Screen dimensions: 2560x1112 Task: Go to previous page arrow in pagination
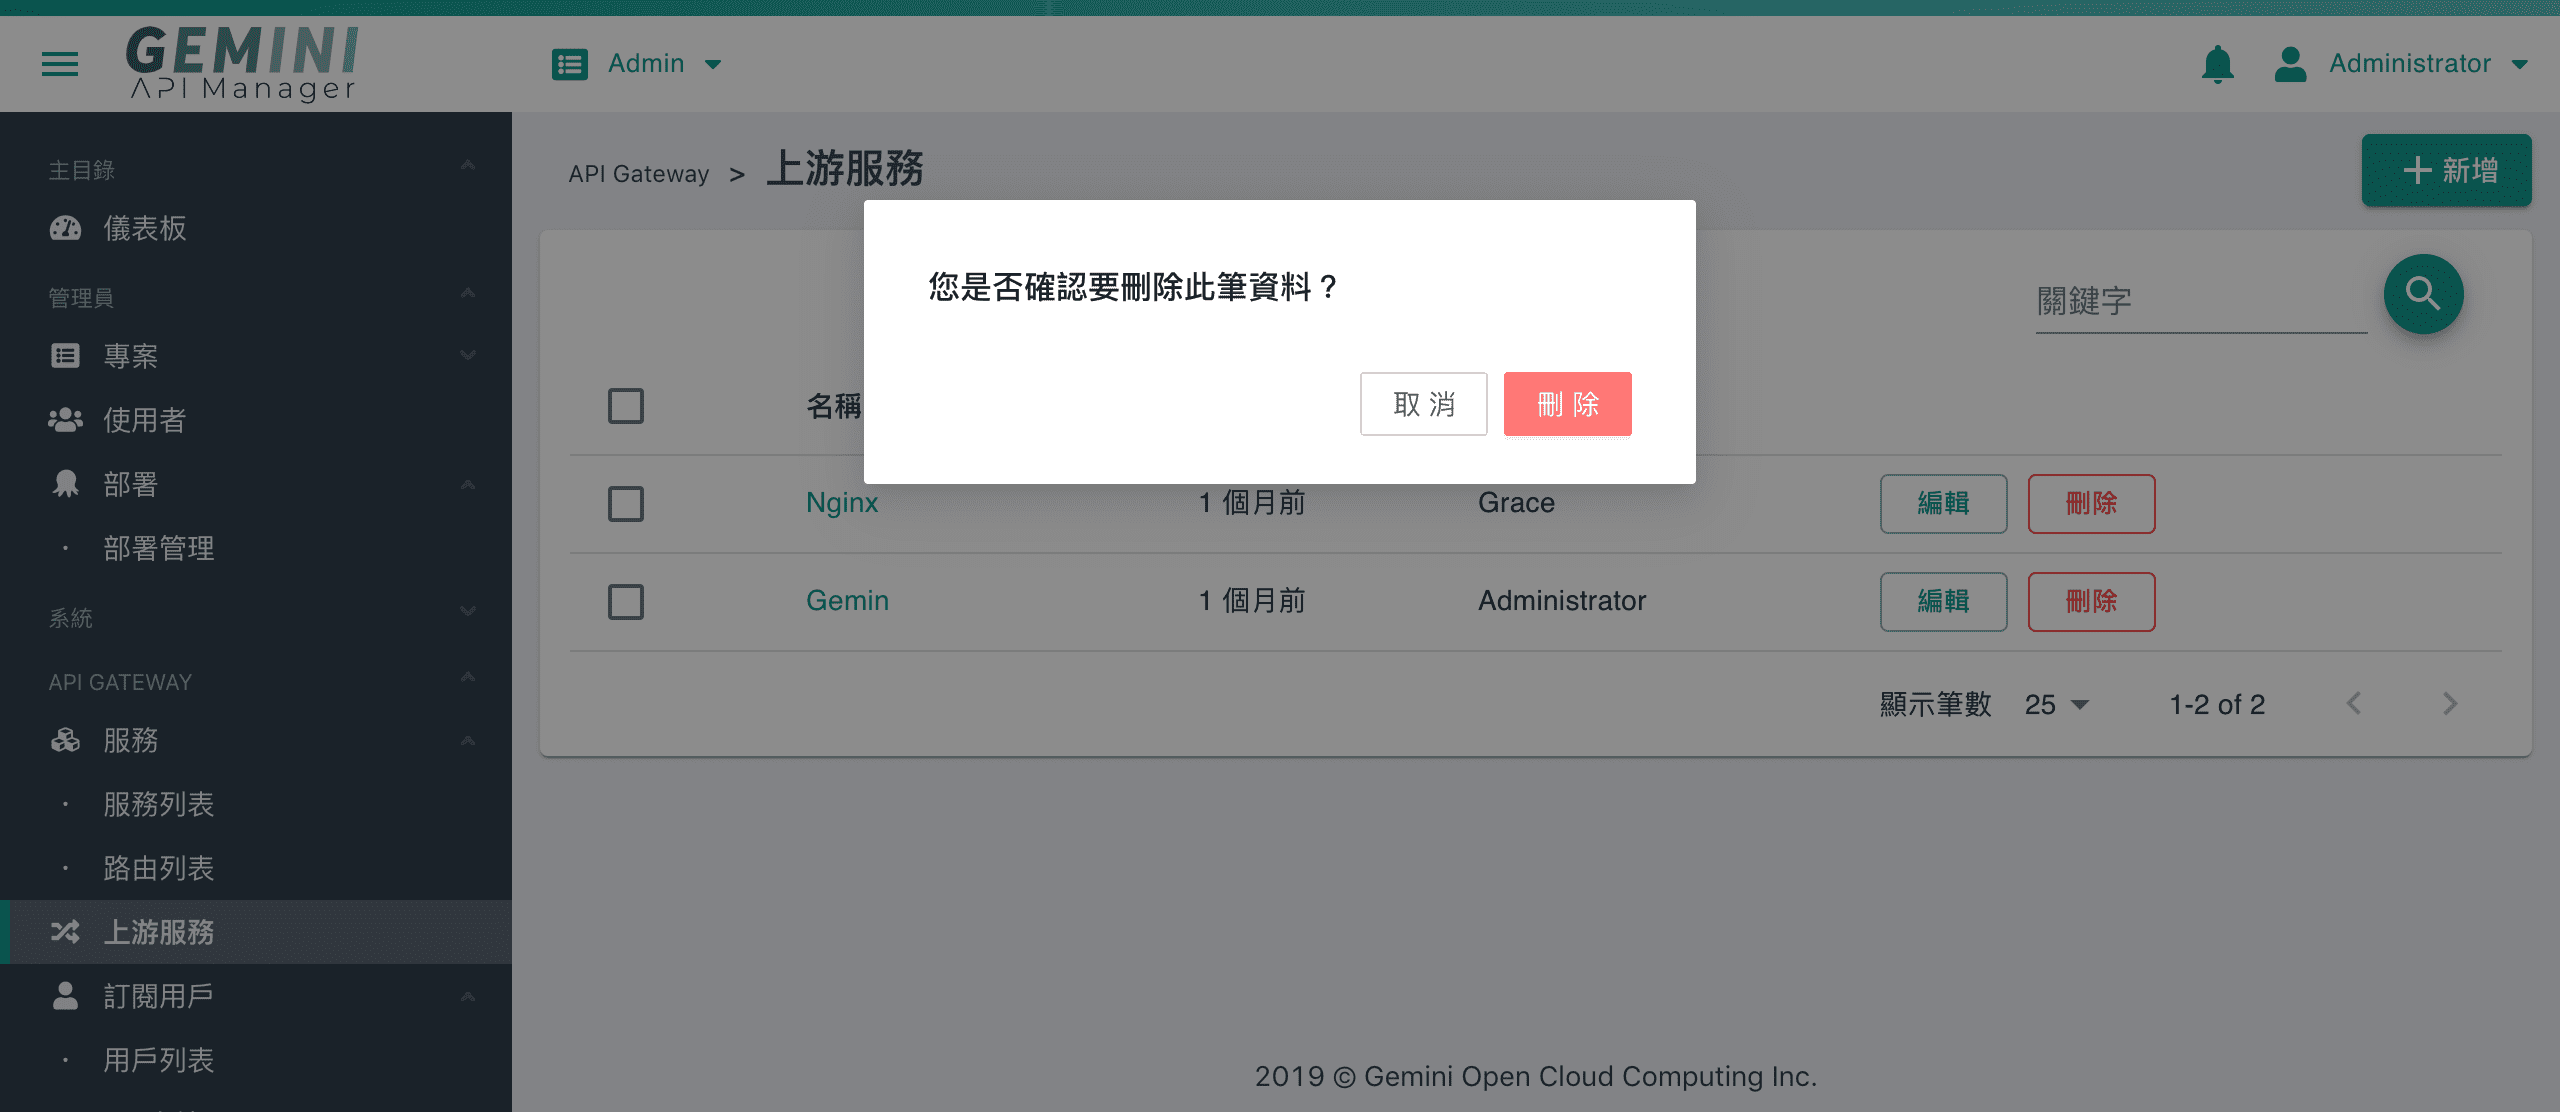click(2354, 703)
